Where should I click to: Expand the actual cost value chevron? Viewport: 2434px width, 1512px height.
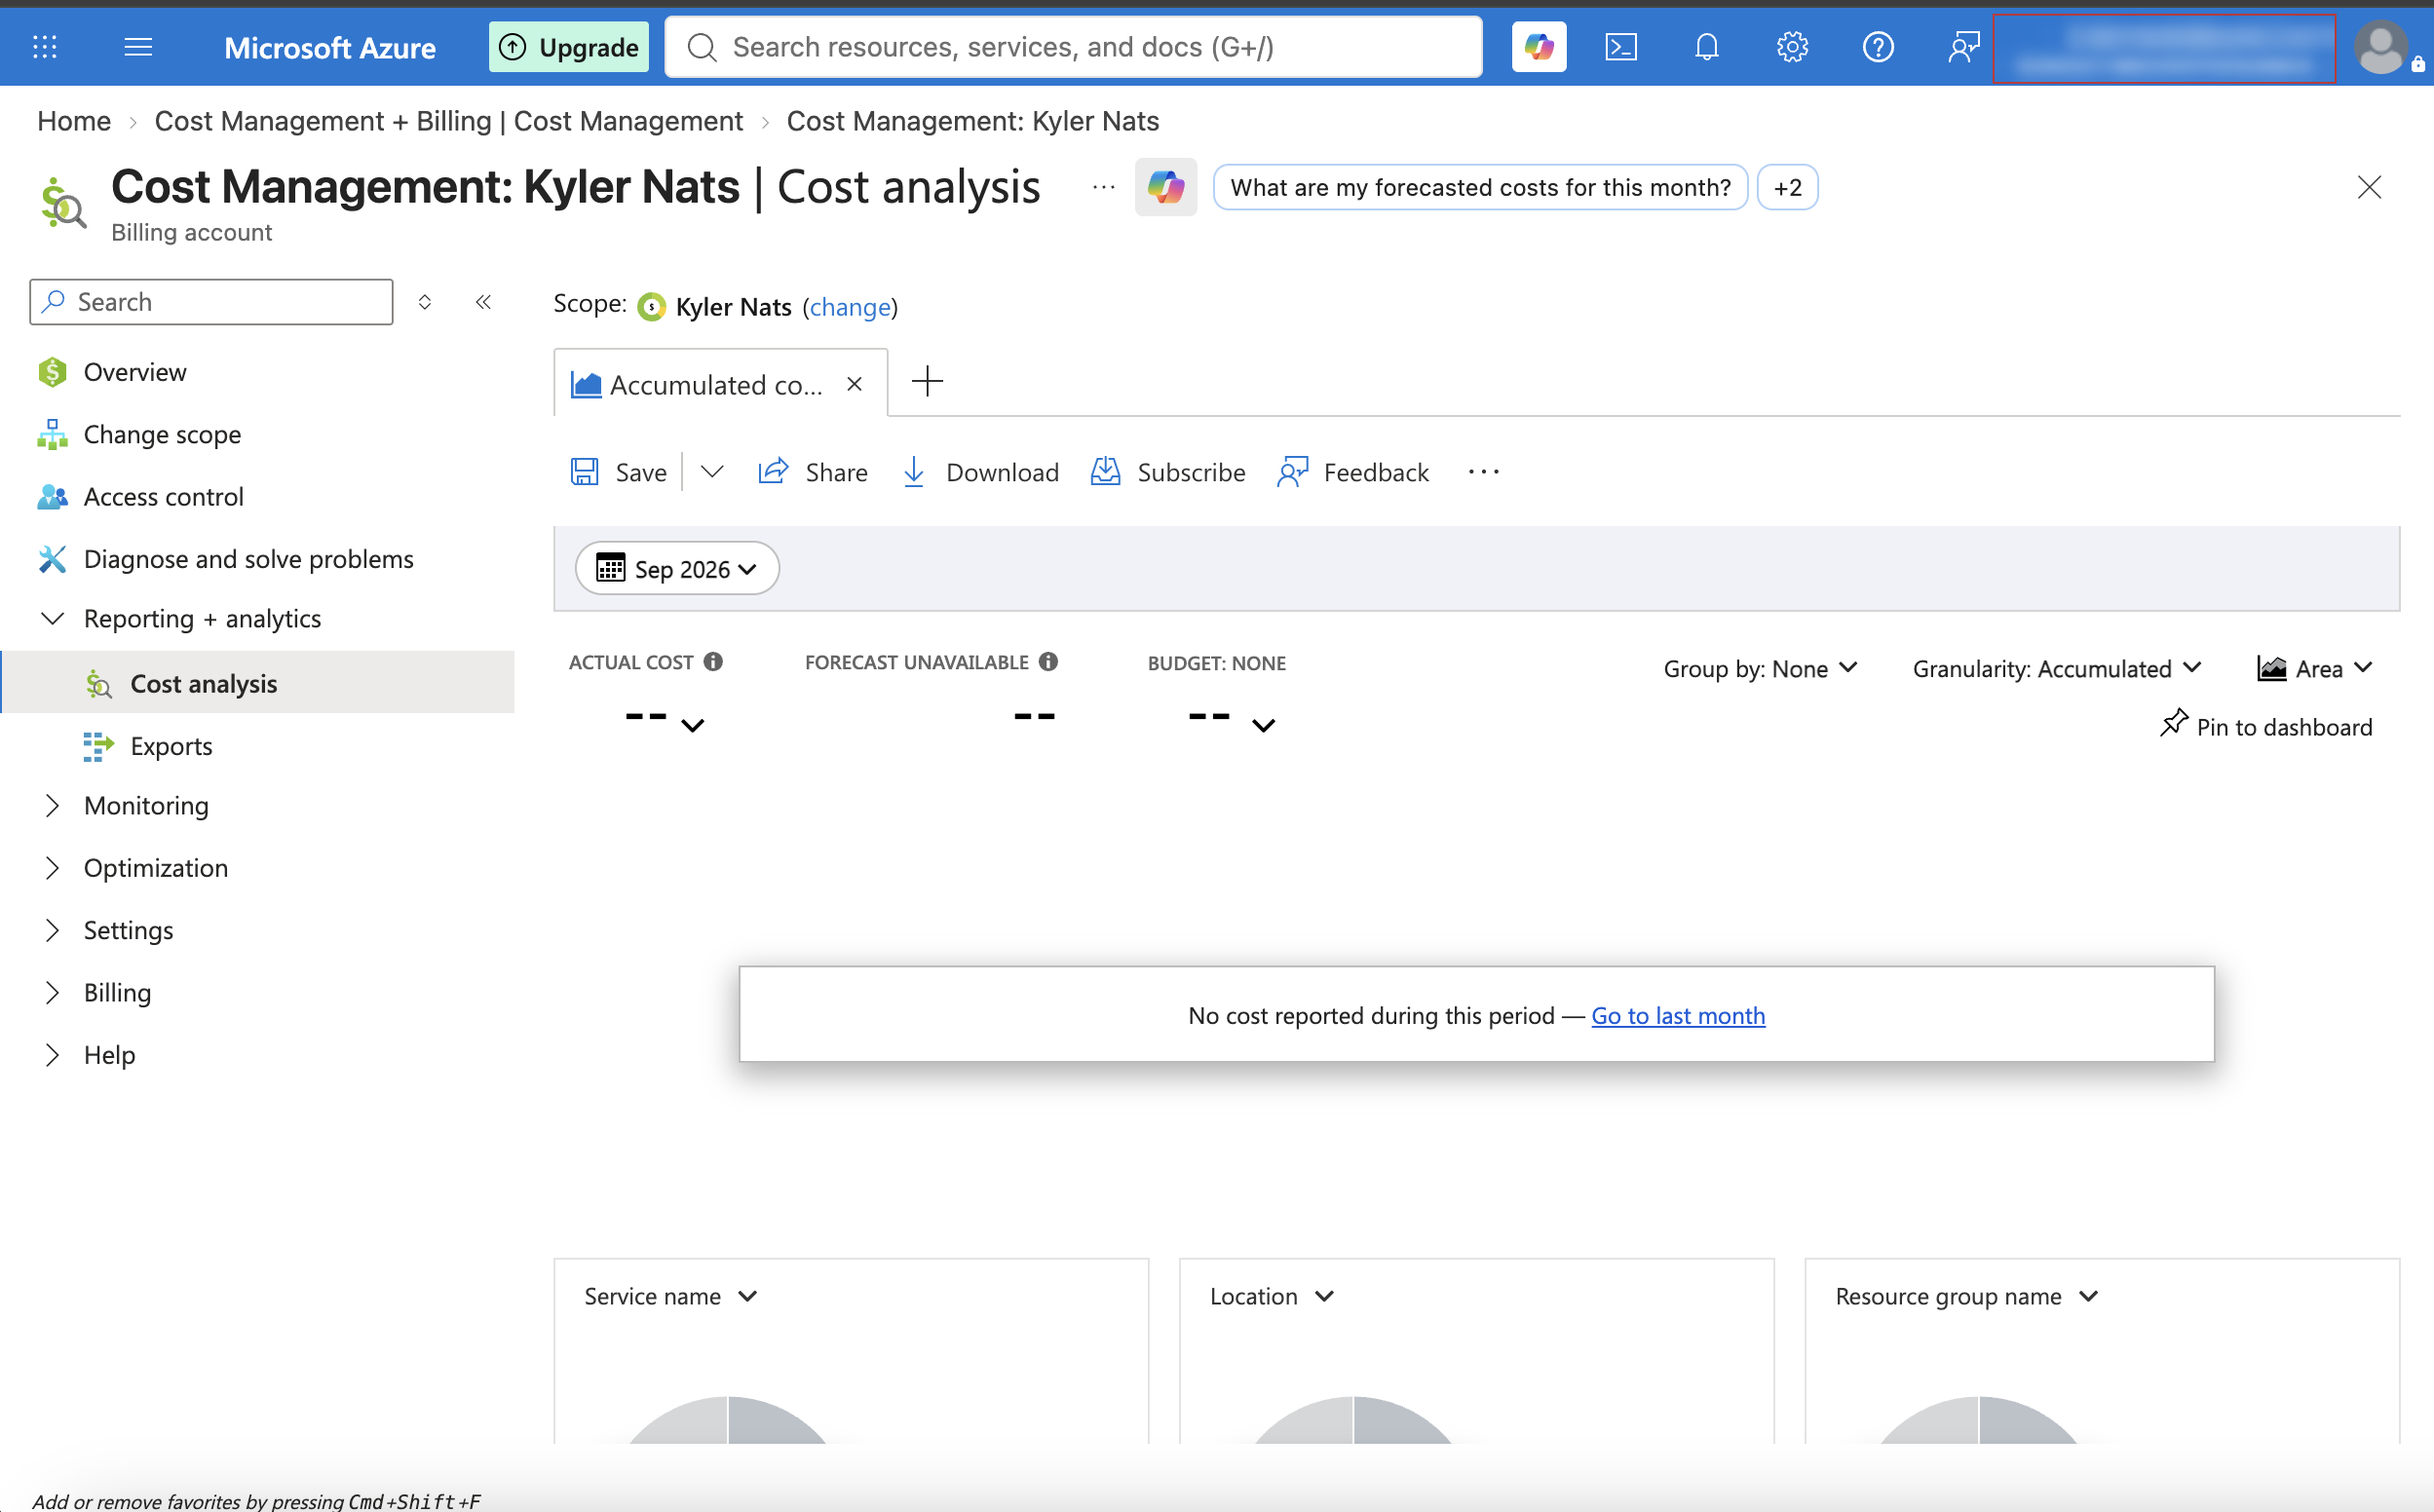pos(692,726)
